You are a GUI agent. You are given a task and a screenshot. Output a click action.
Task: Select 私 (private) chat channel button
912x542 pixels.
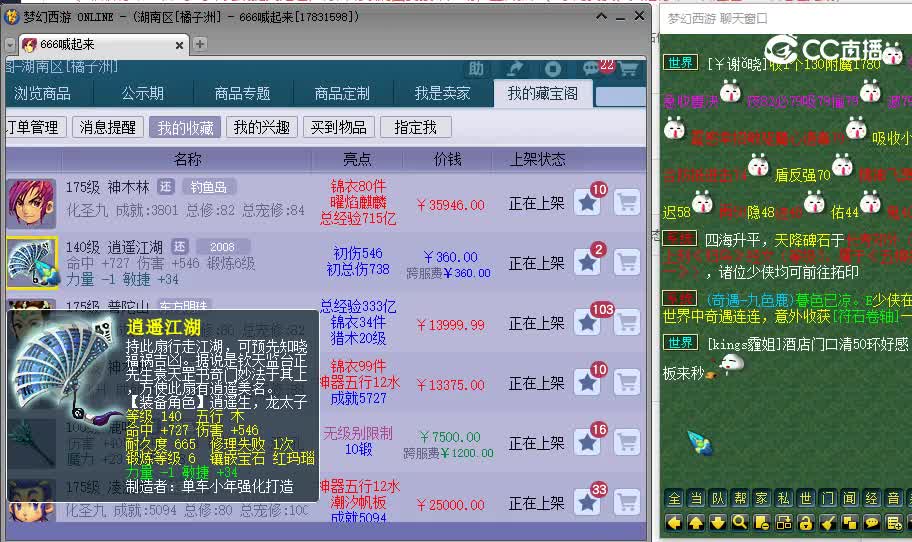click(x=784, y=498)
